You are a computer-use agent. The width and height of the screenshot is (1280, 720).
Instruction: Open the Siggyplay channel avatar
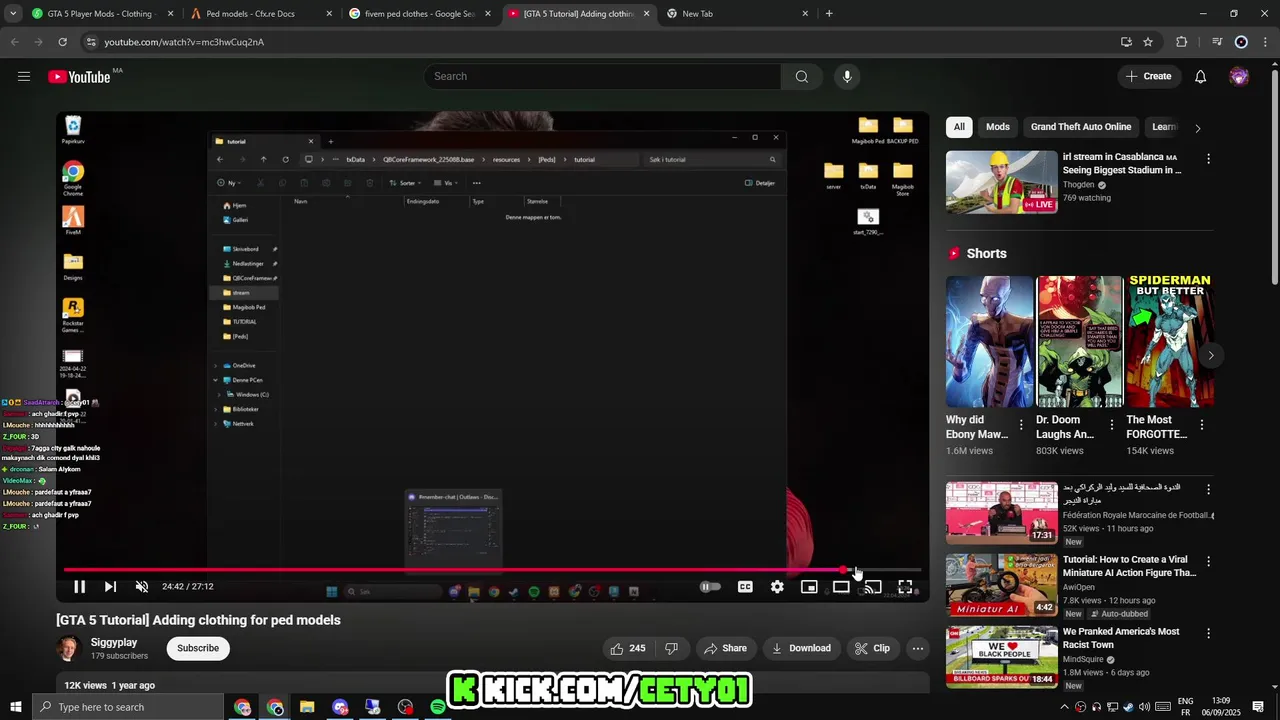pos(69,648)
